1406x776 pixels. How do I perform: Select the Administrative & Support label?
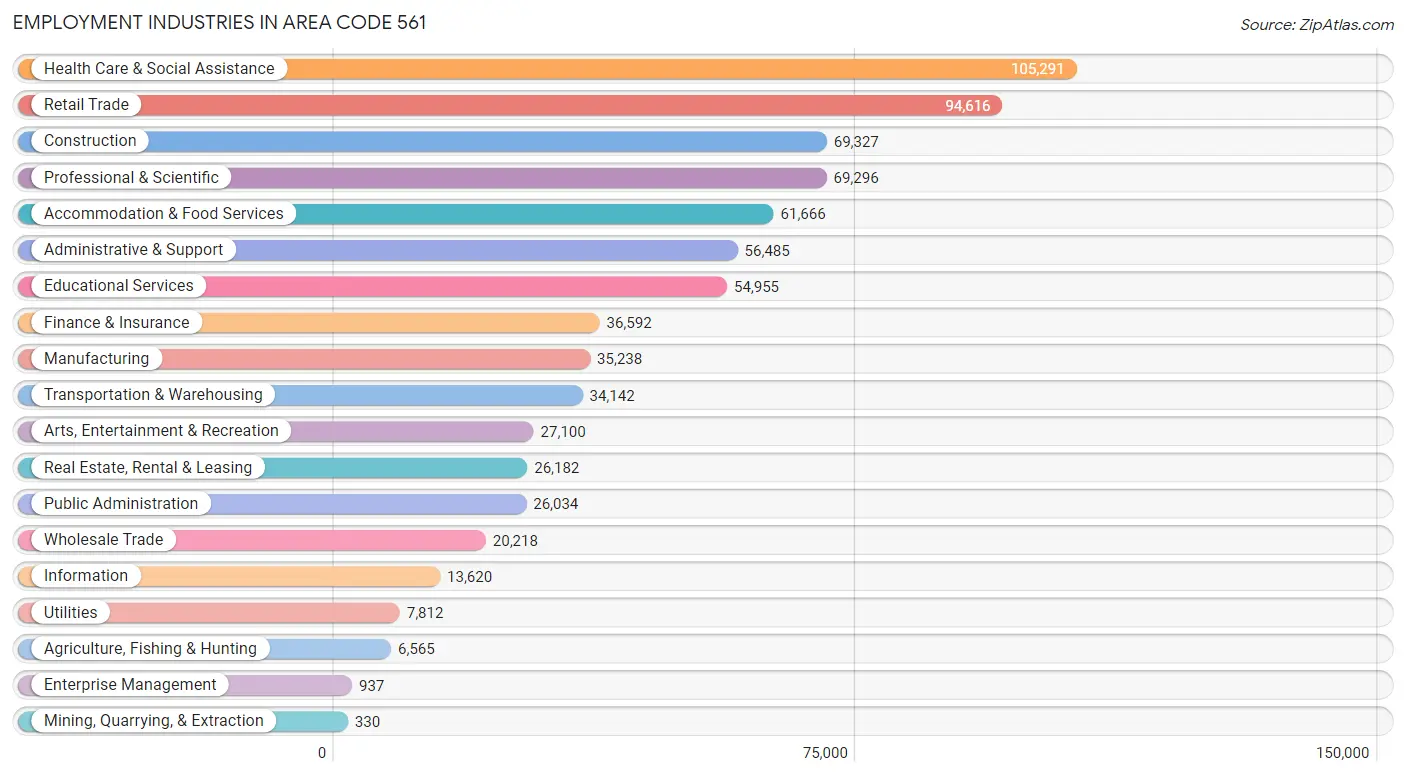[x=134, y=249]
